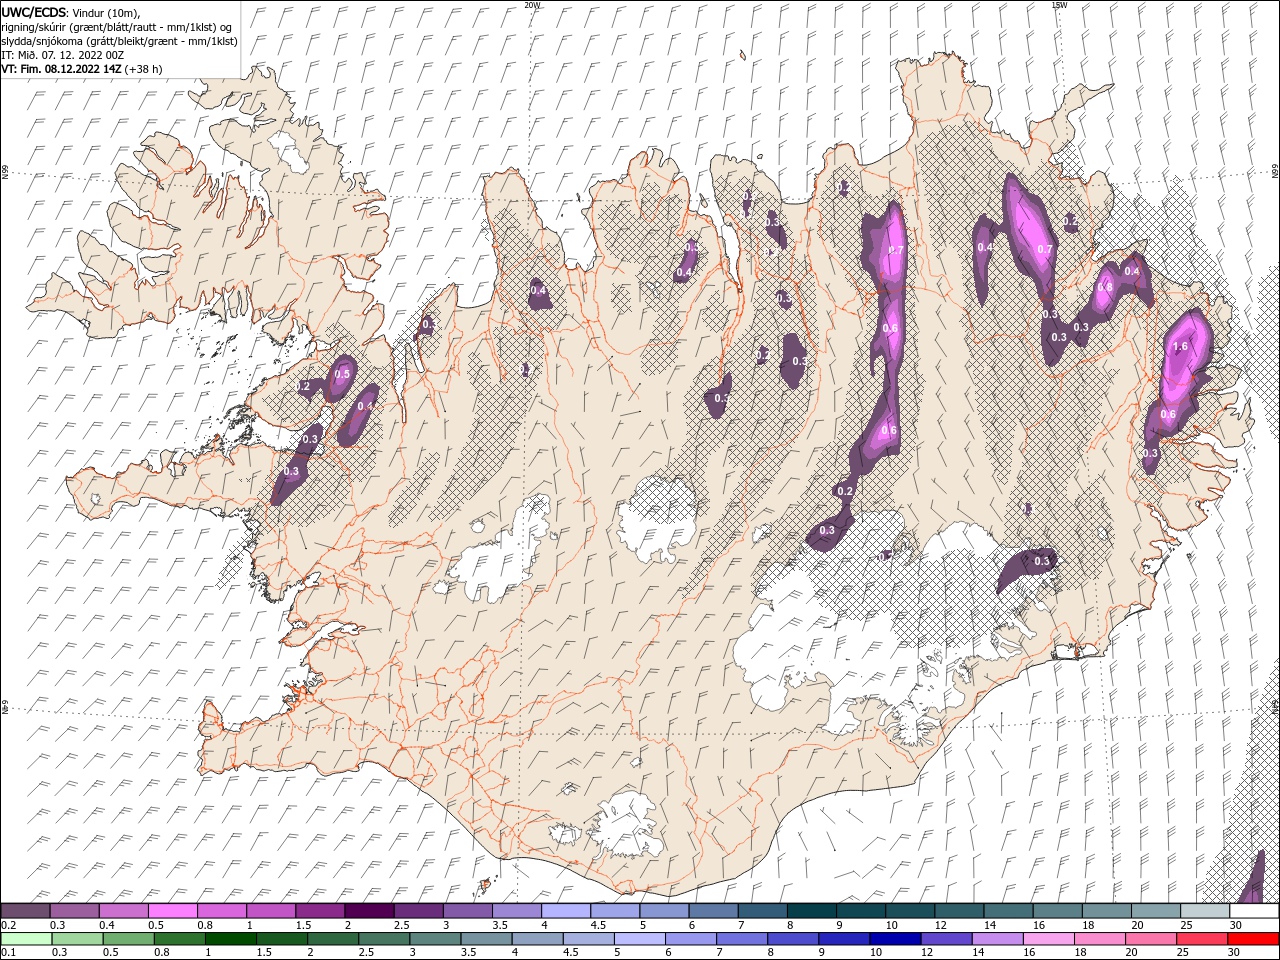1280x960 pixels.
Task: Click the dark teal 8–9 swatch in the upper legend row
Action: (x=810, y=911)
